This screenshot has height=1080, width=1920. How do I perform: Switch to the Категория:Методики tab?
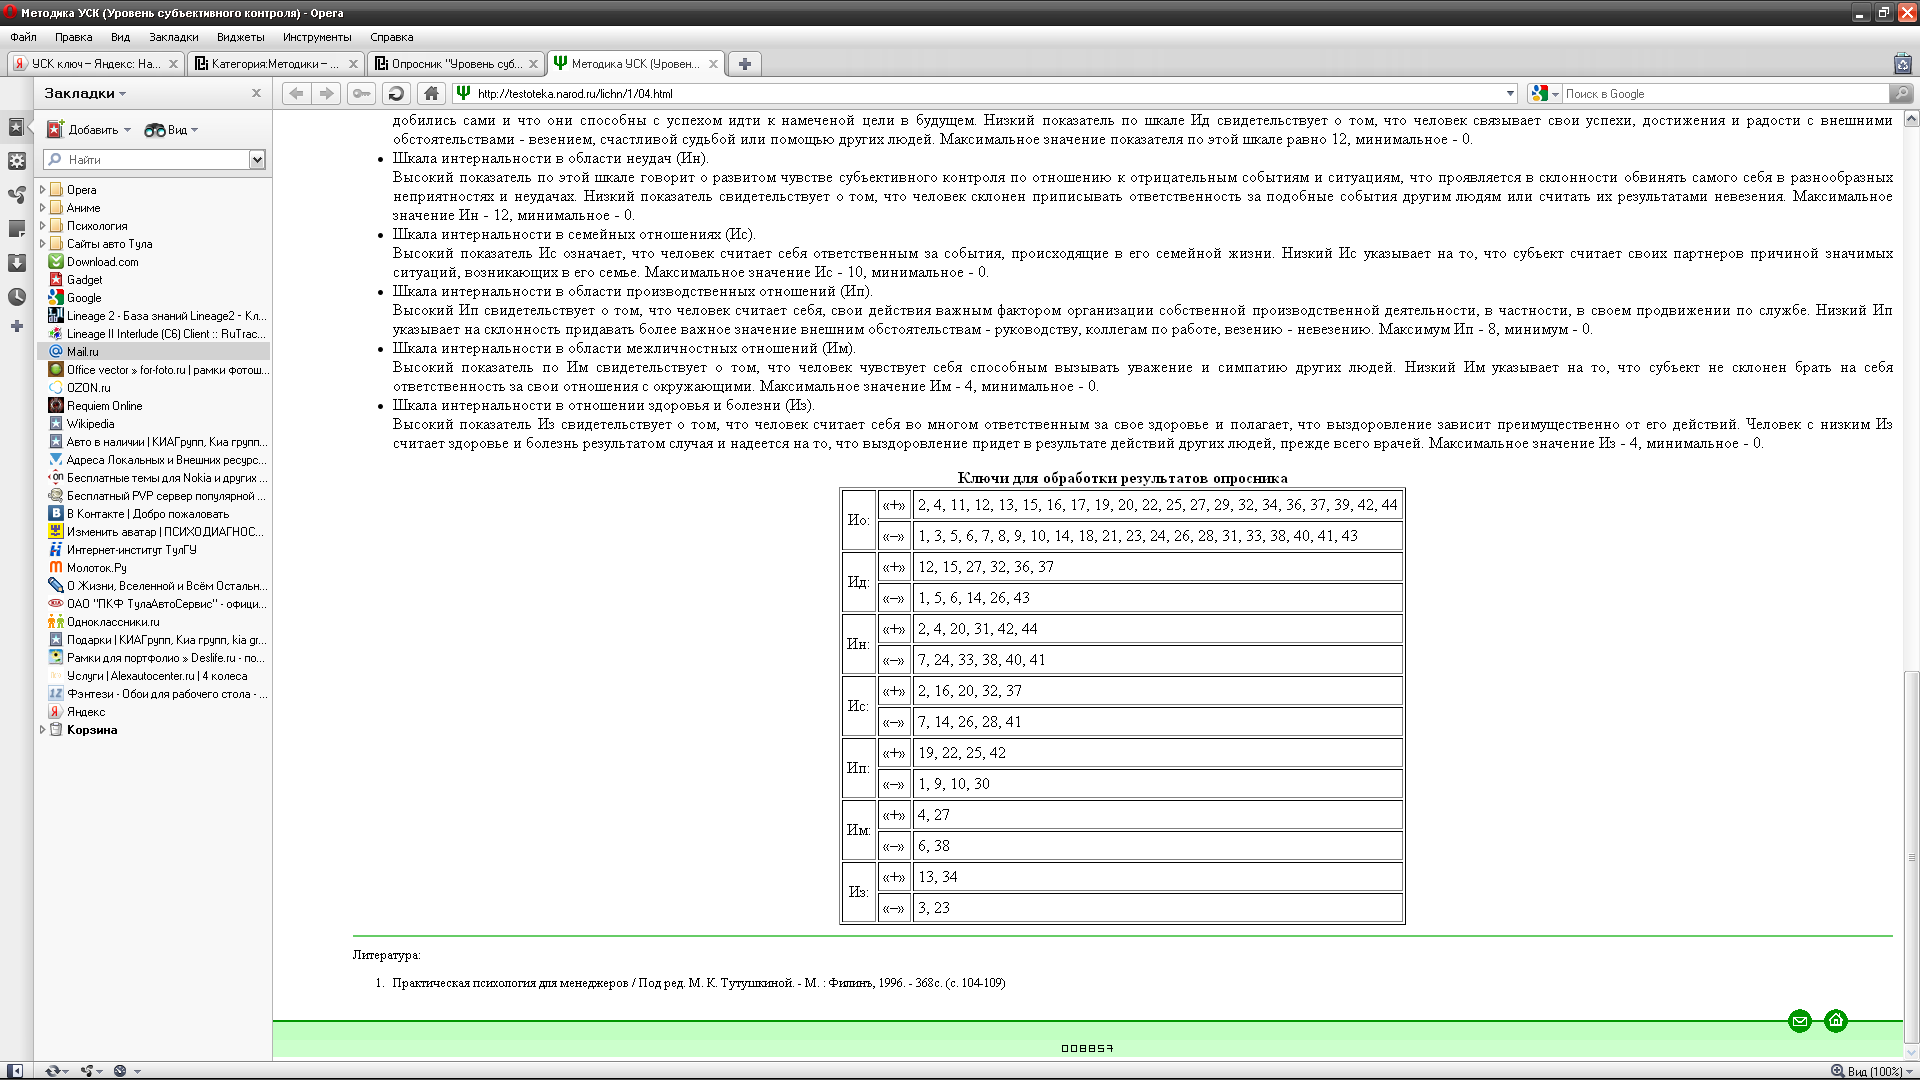click(x=276, y=64)
